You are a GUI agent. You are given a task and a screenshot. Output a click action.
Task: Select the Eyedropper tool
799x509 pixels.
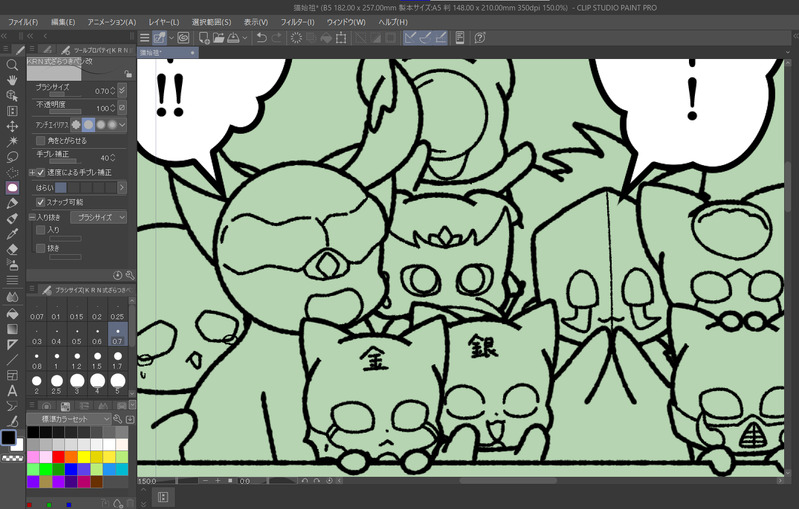pos(12,234)
